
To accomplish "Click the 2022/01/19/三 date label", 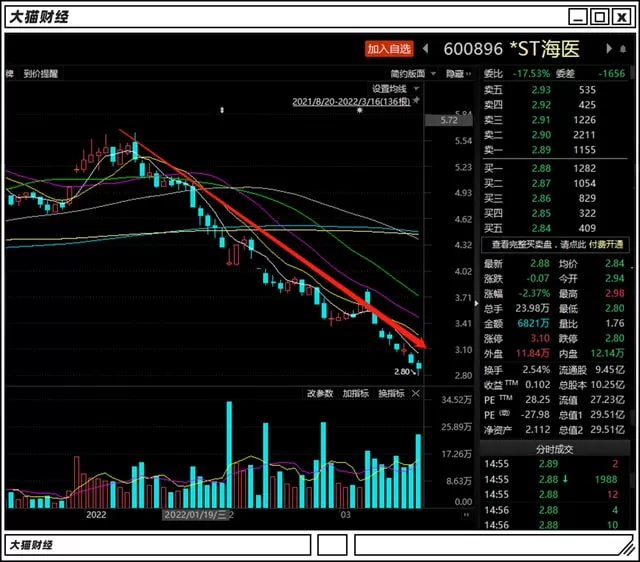I will click(x=195, y=515).
